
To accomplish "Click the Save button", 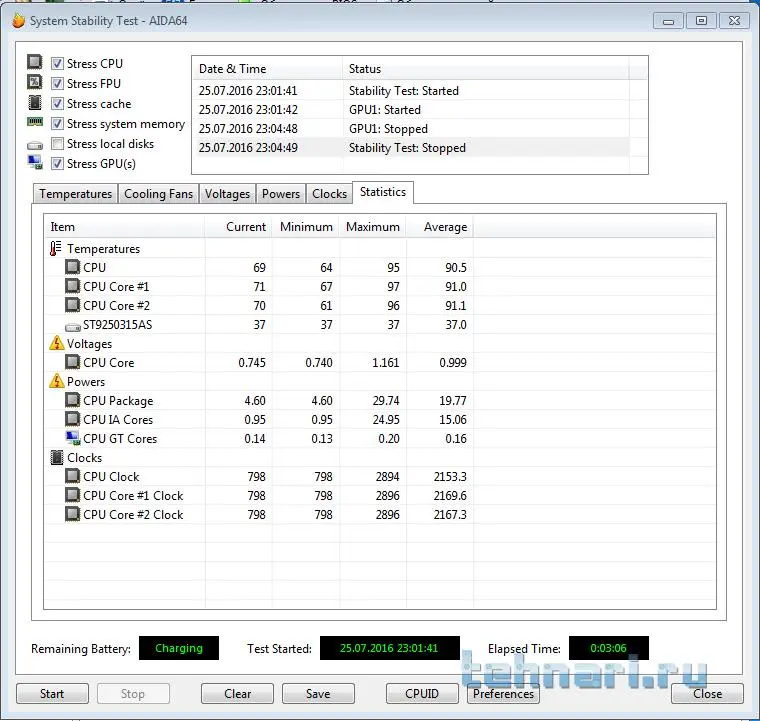I will tap(318, 694).
